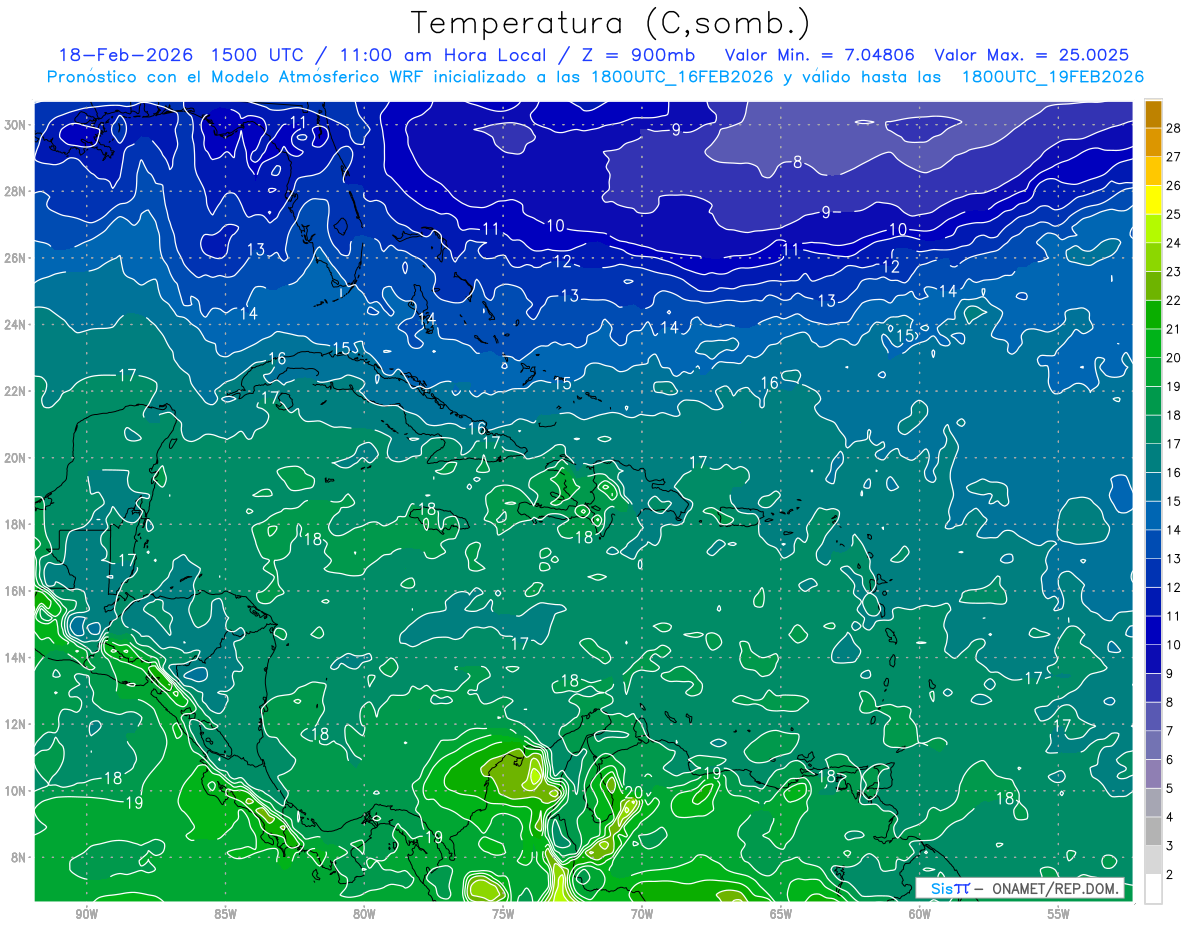
Task: Click the "Valor Max. = 25.0025" value
Action: point(1032,55)
